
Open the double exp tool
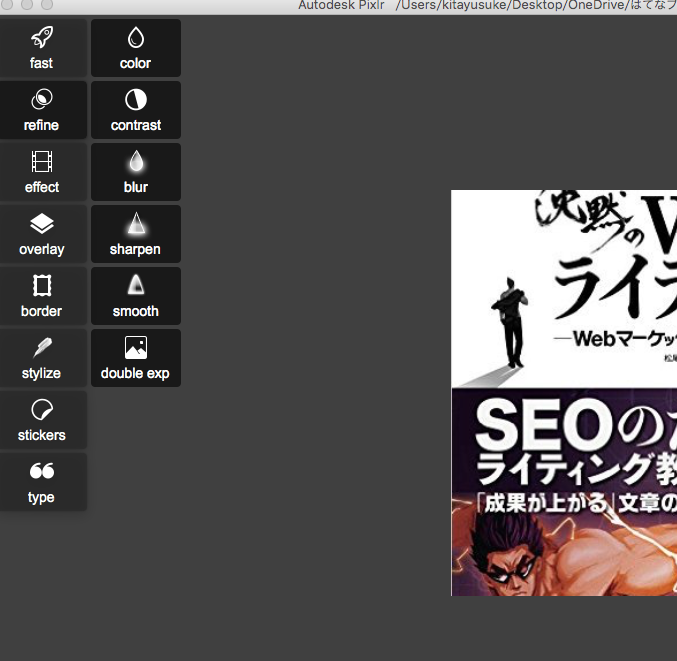click(136, 358)
